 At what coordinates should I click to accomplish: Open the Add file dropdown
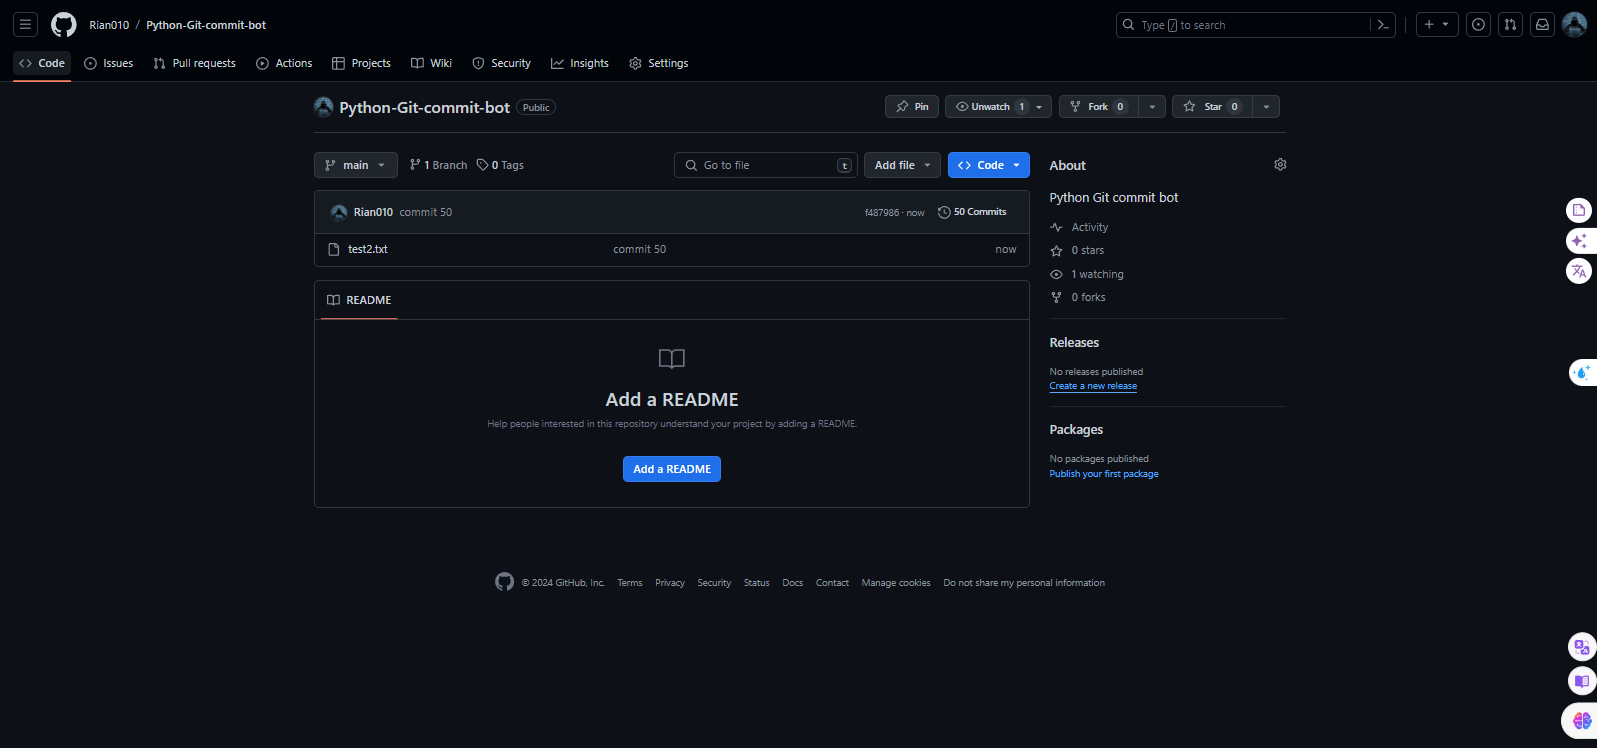pos(902,165)
